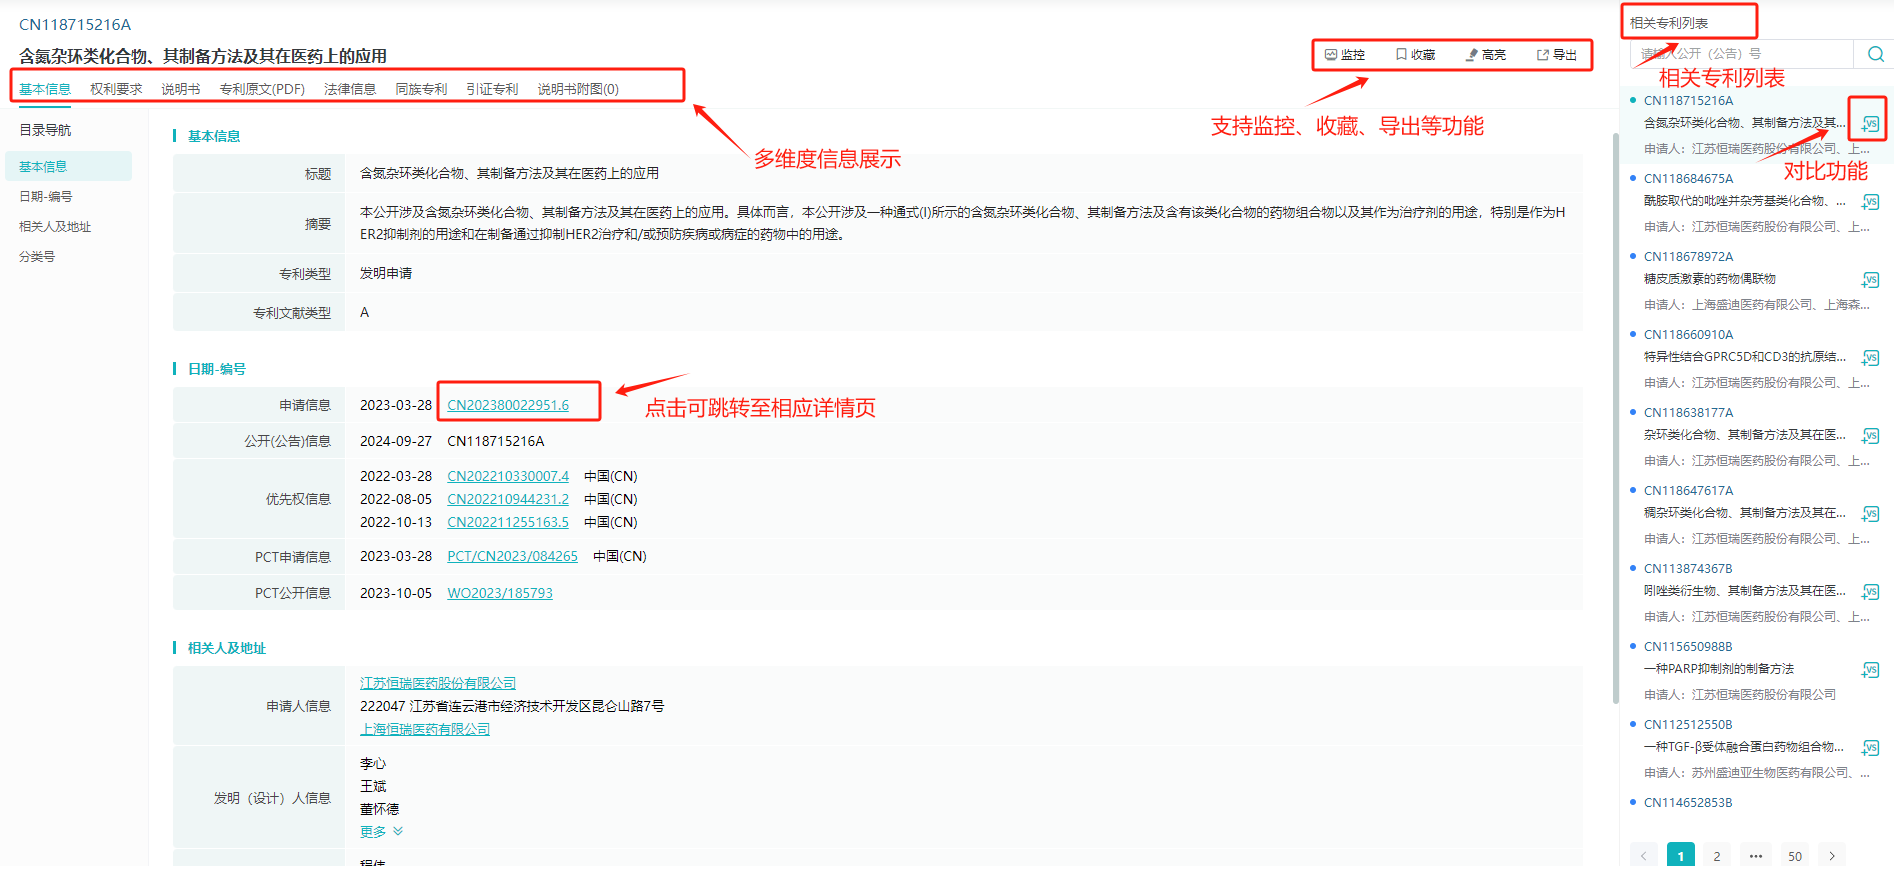Open CN118660910A in the related patents list
The width and height of the screenshot is (1894, 869).
(x=1688, y=335)
